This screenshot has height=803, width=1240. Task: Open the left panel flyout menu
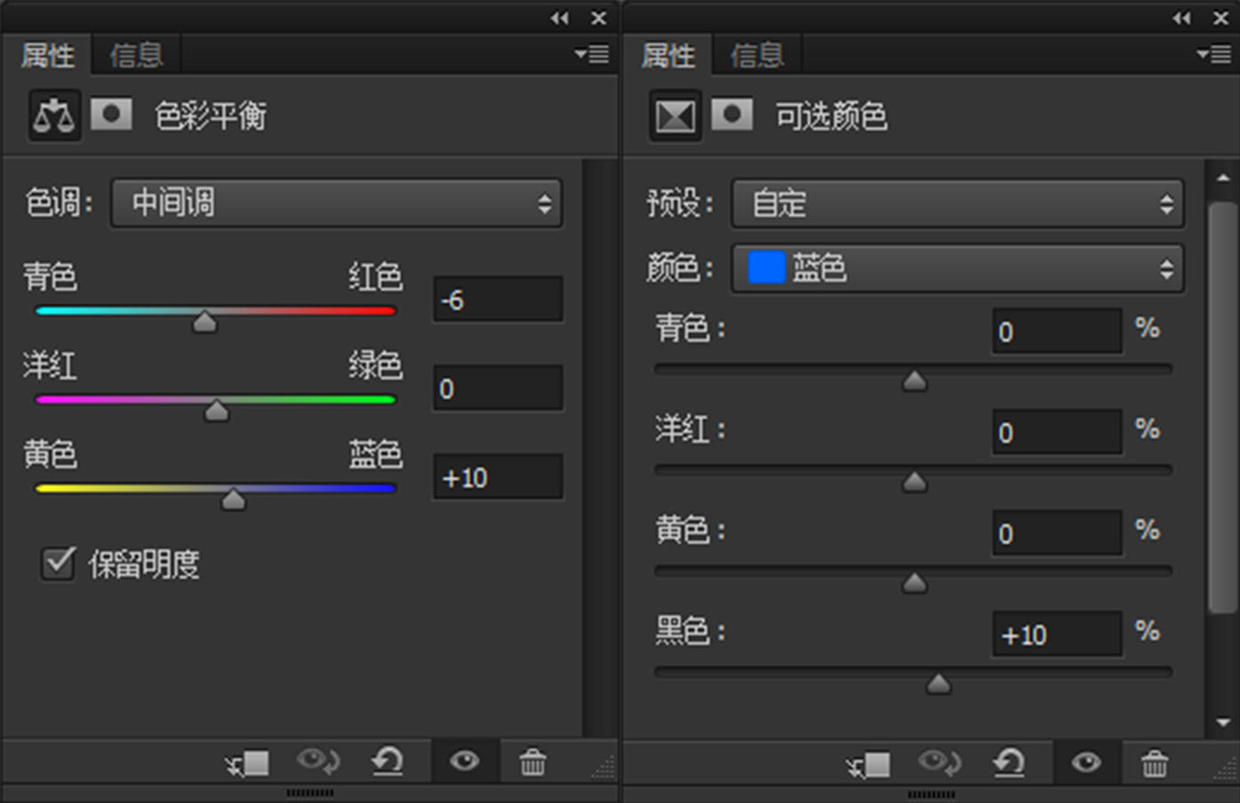click(x=592, y=55)
